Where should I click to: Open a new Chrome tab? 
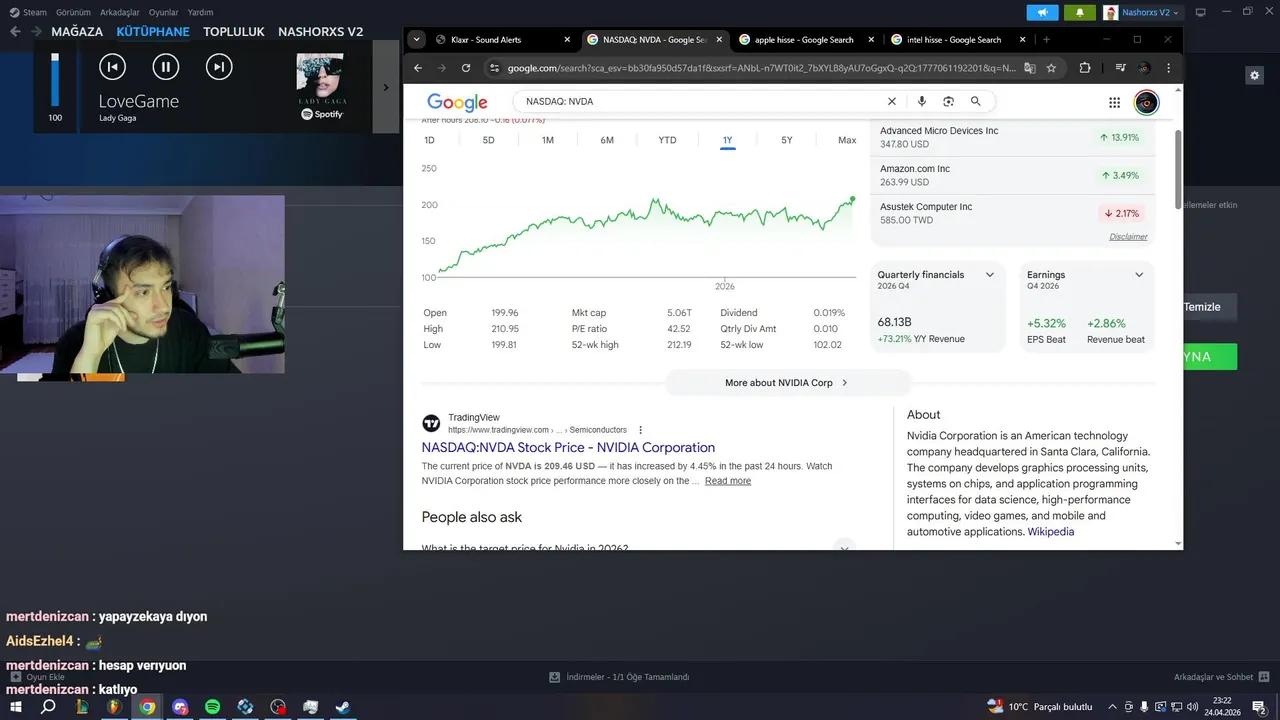click(1046, 40)
